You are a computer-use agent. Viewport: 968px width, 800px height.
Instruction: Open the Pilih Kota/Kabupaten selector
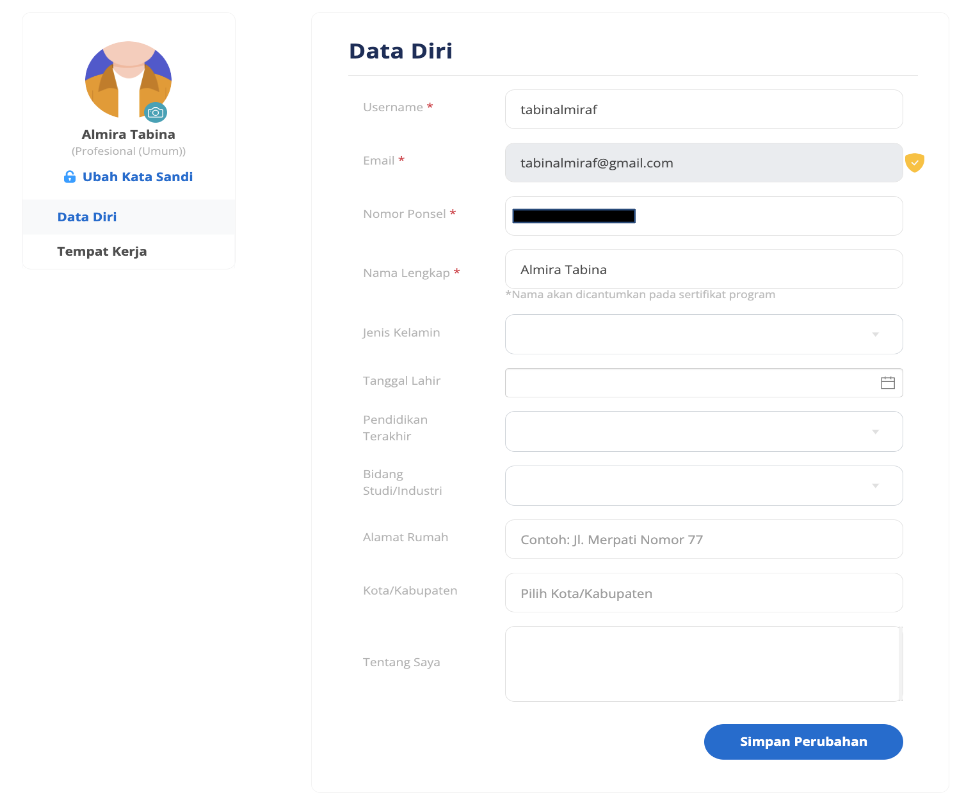point(704,593)
